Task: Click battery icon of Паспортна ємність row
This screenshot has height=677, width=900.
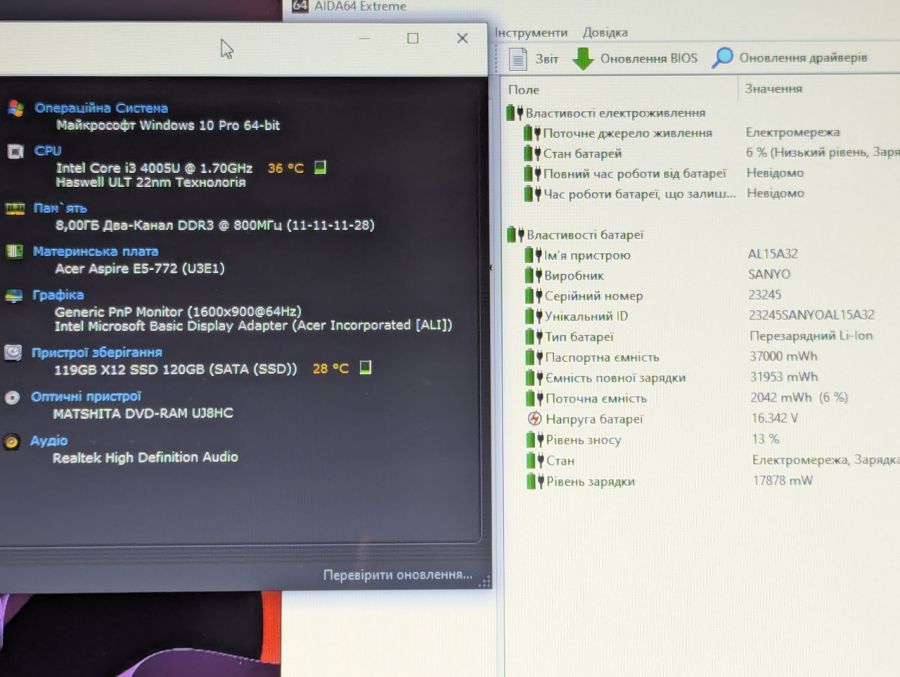Action: click(x=534, y=357)
